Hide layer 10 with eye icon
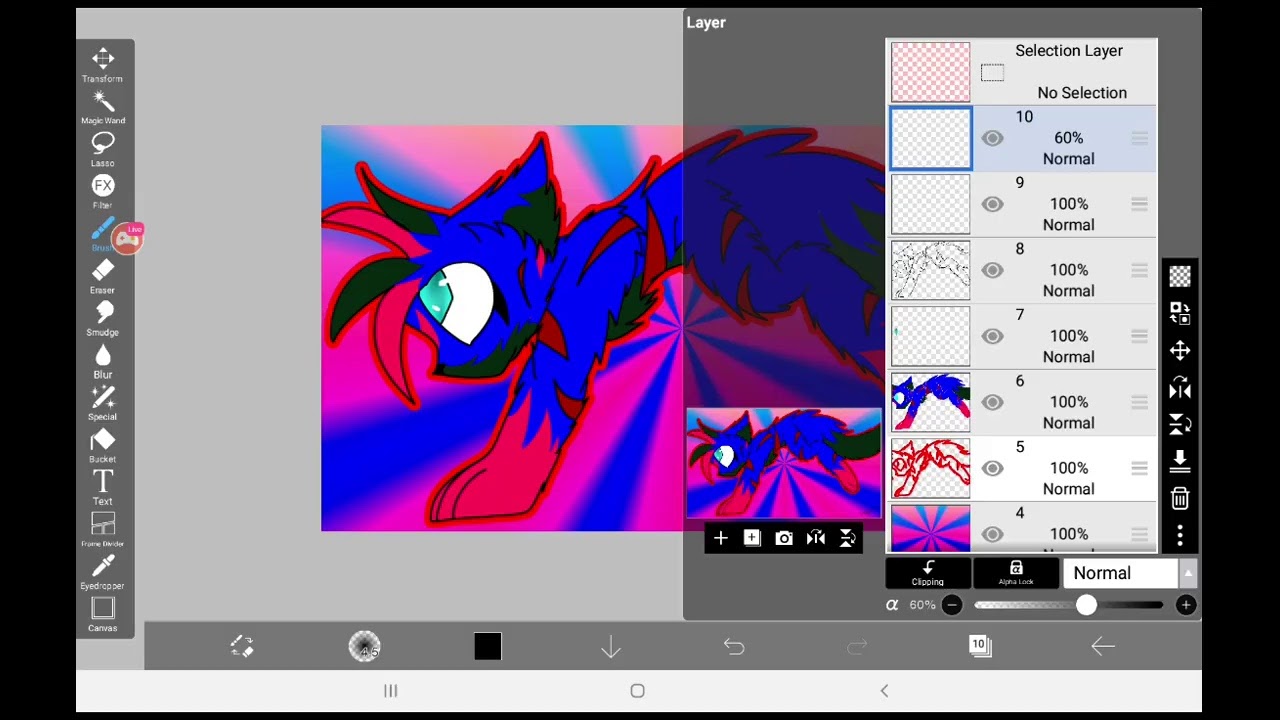Screen dimensions: 1280x720 (992, 138)
